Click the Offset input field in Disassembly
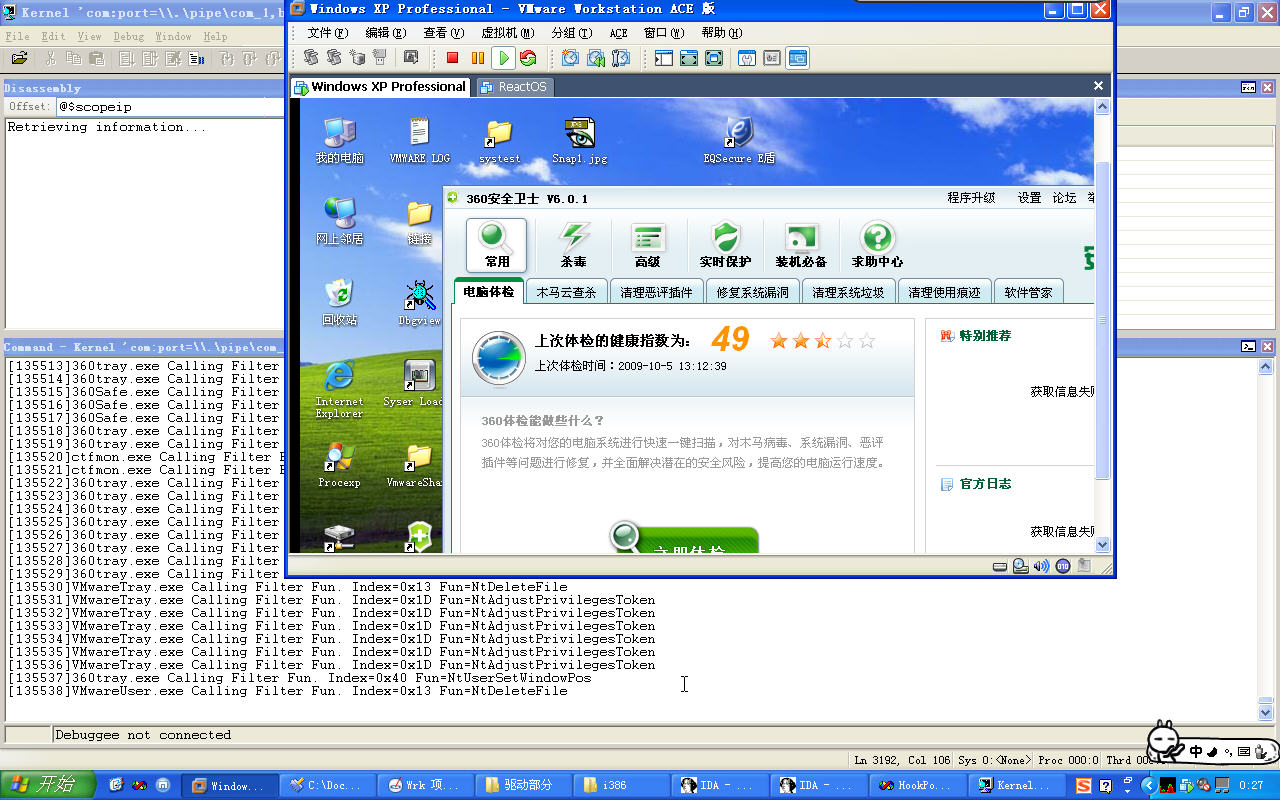1280x800 pixels. (170, 106)
